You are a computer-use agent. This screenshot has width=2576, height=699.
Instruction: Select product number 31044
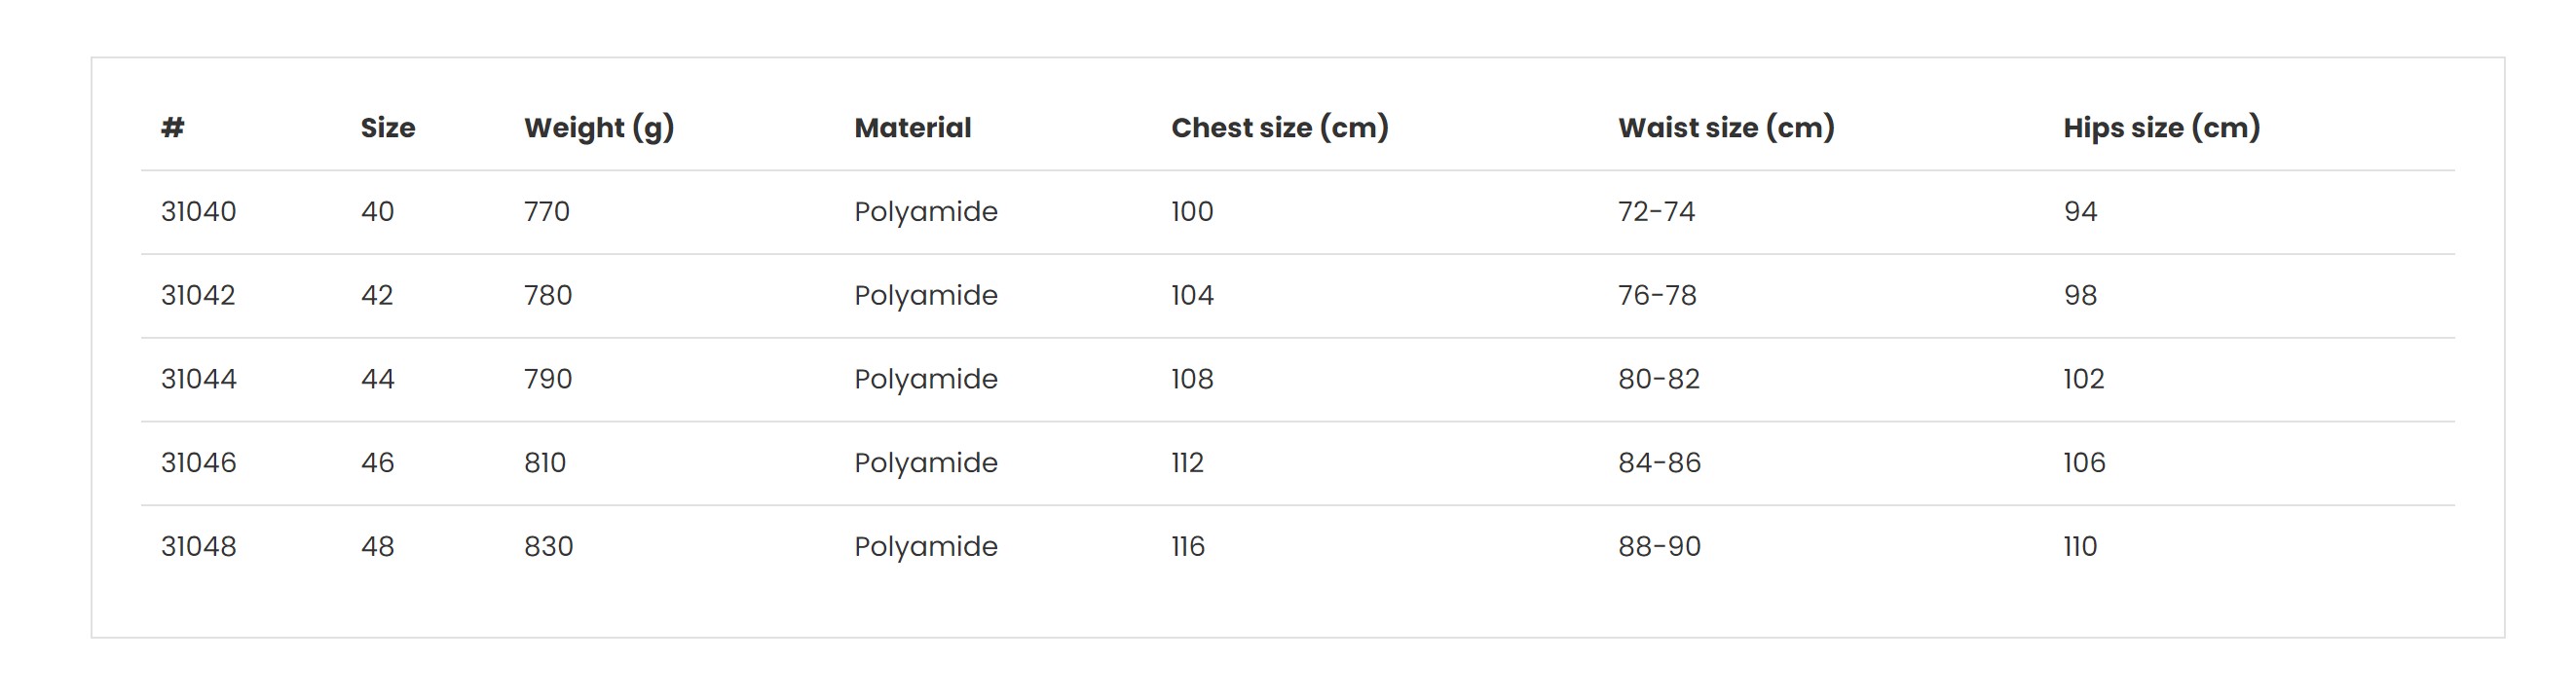click(198, 379)
